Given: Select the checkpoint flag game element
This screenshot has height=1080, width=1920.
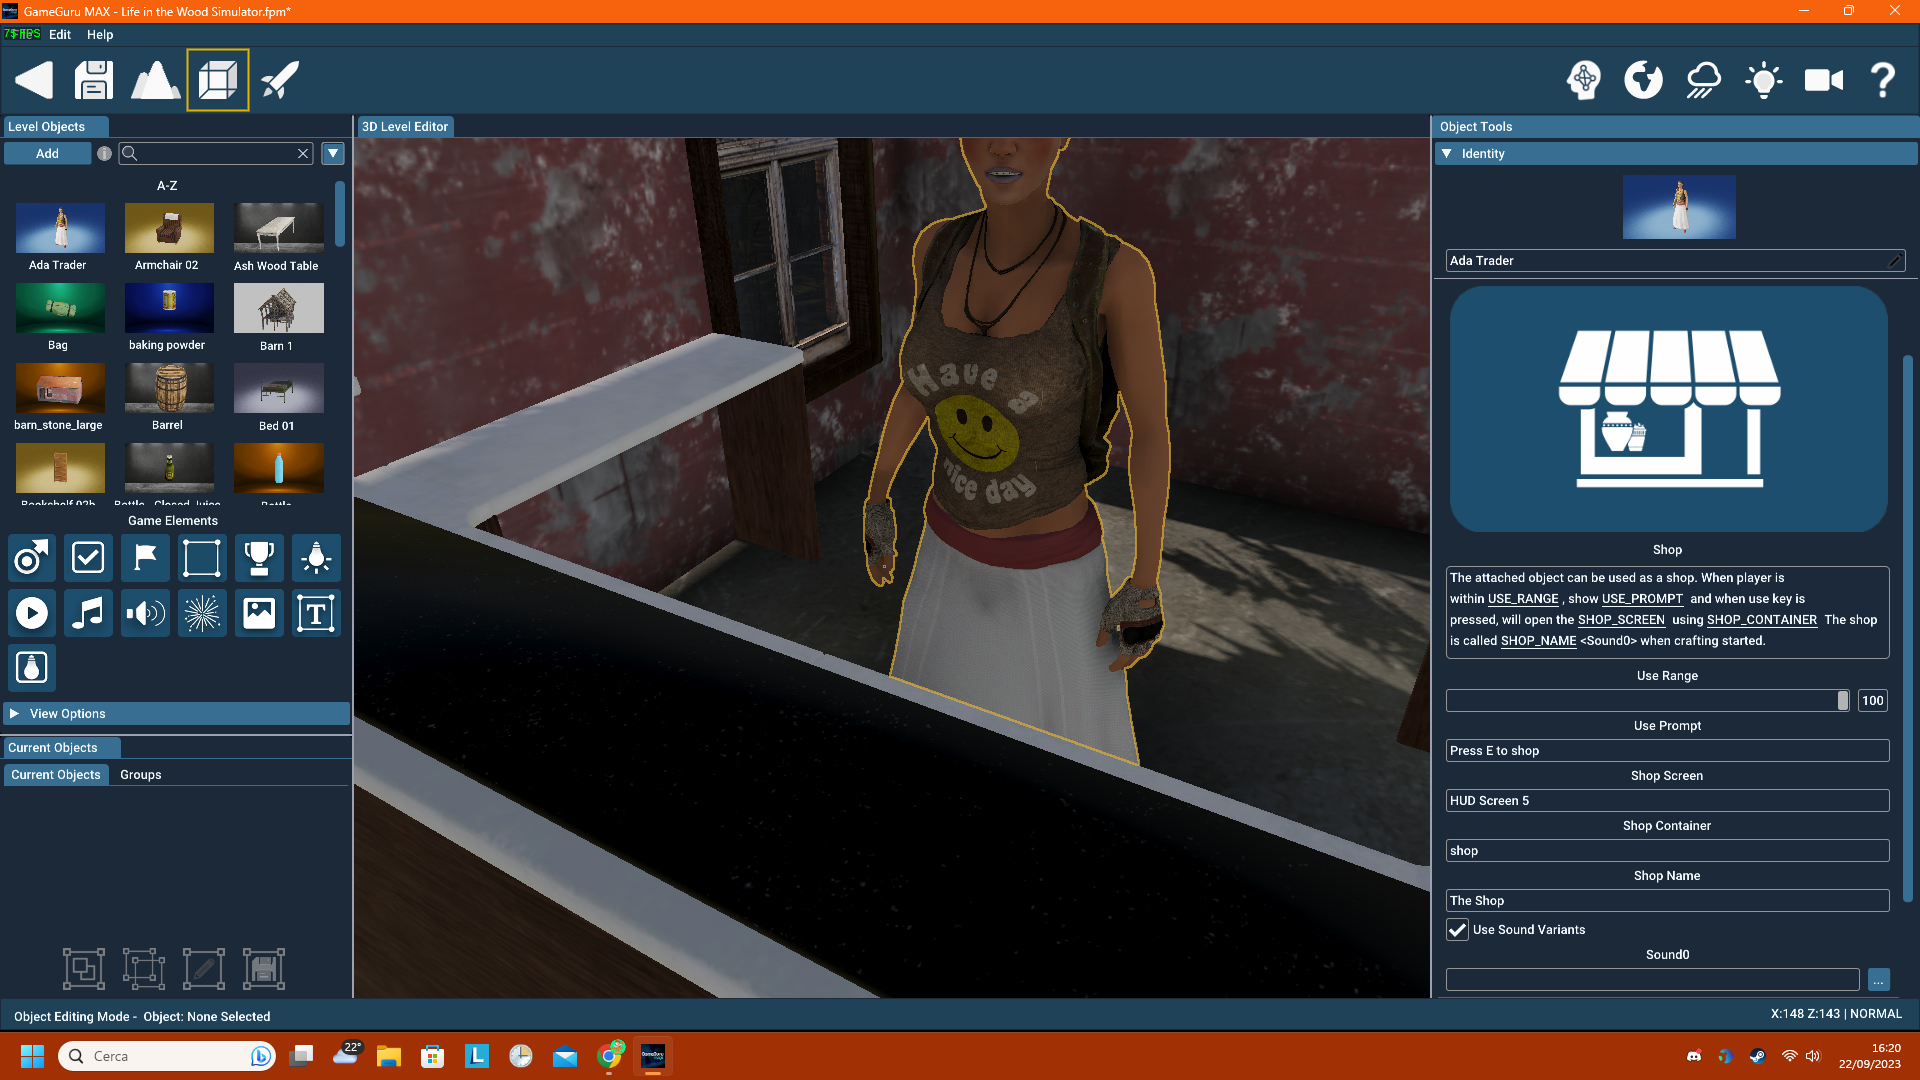Looking at the screenshot, I should click(x=145, y=558).
